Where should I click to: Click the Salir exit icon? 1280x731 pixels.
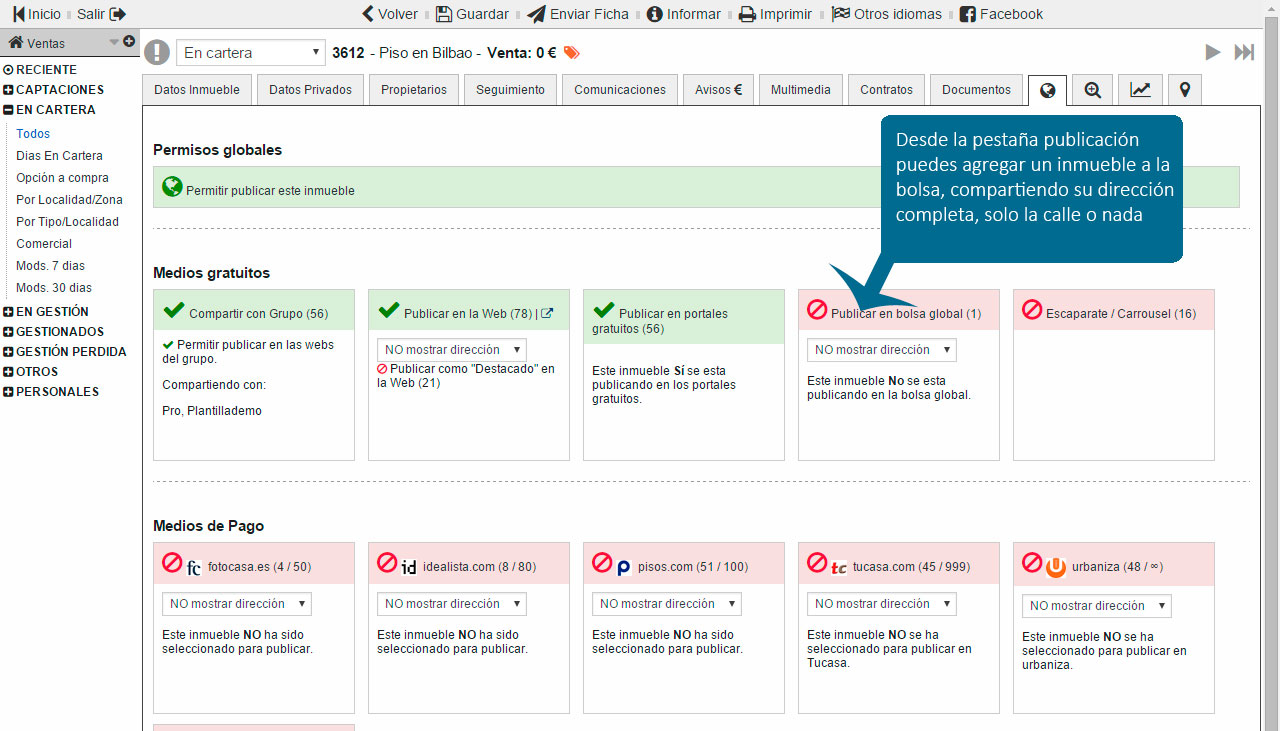pos(118,14)
